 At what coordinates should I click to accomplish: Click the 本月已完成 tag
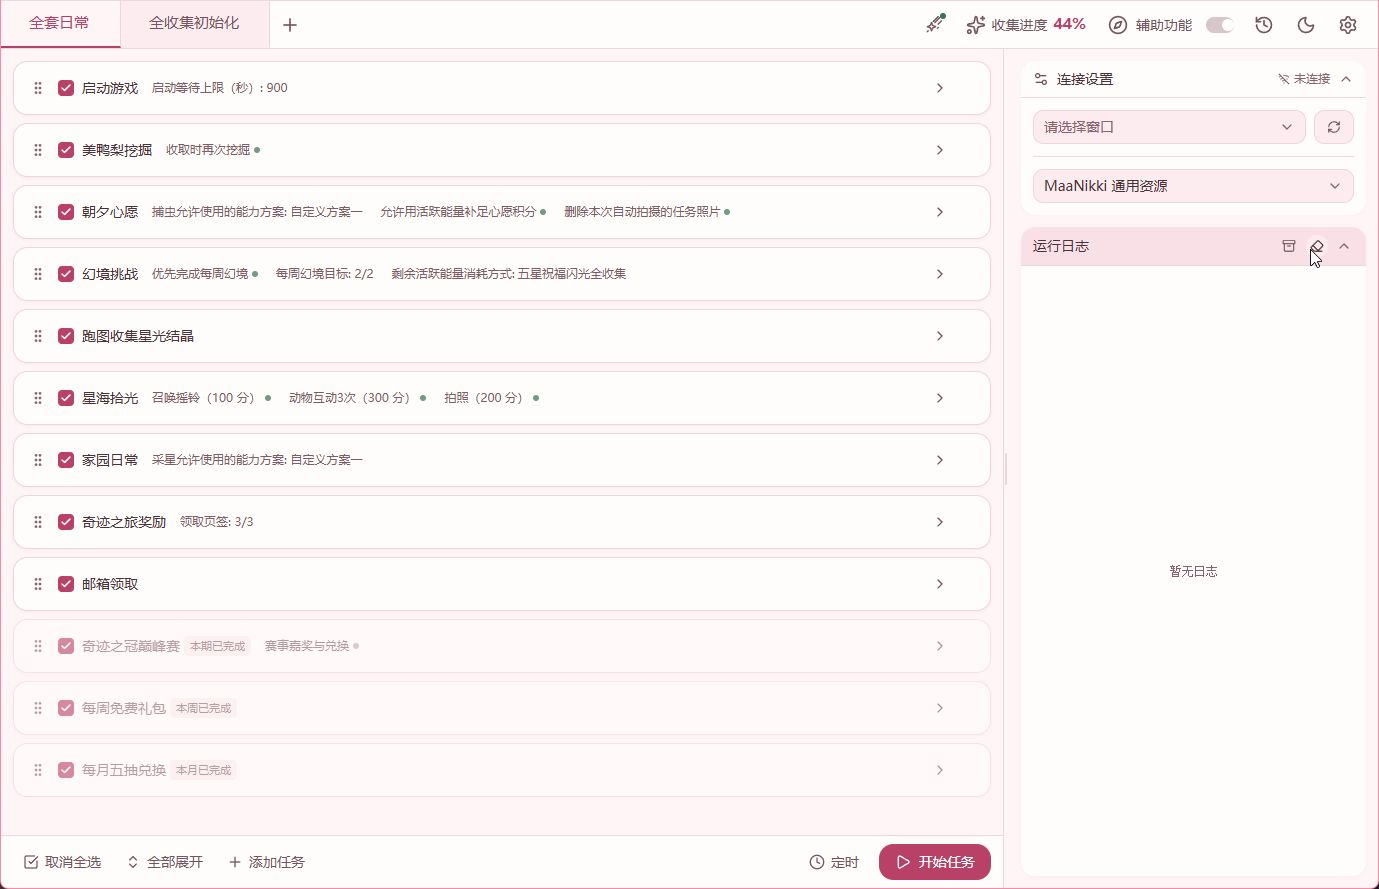click(204, 770)
